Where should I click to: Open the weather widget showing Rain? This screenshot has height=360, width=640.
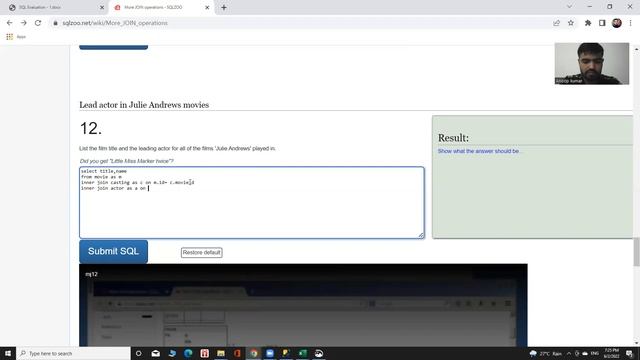[x=545, y=353]
